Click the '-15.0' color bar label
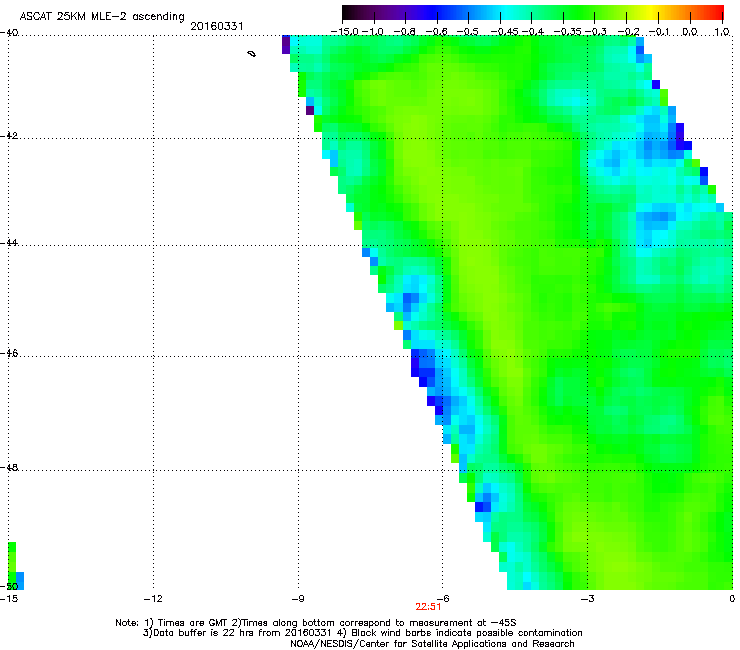Screen dimensions: 740x650 (x=344, y=32)
